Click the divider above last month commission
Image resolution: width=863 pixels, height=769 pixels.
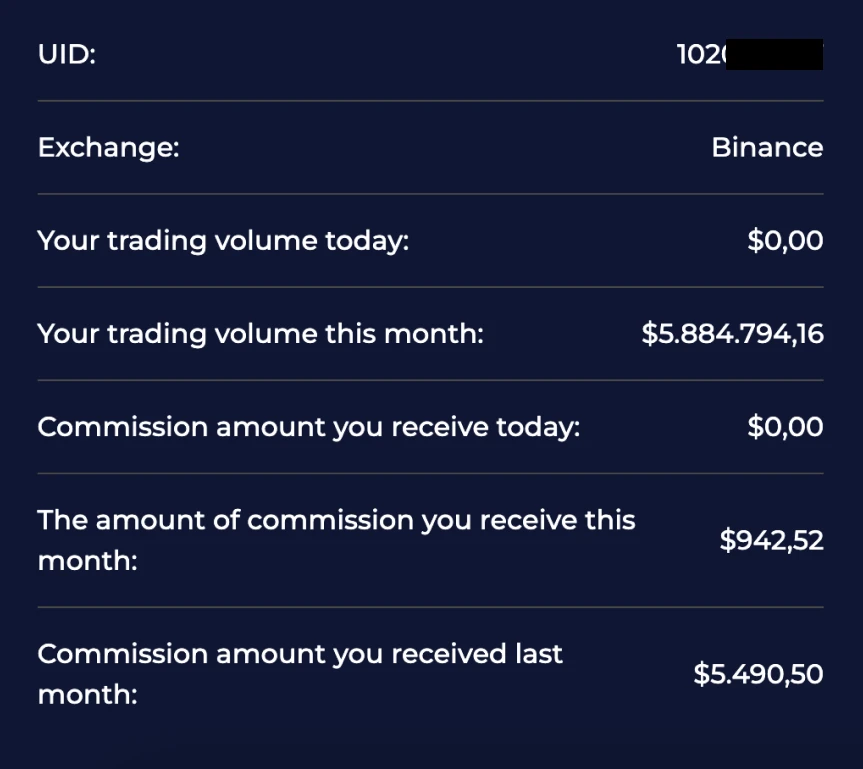point(430,607)
